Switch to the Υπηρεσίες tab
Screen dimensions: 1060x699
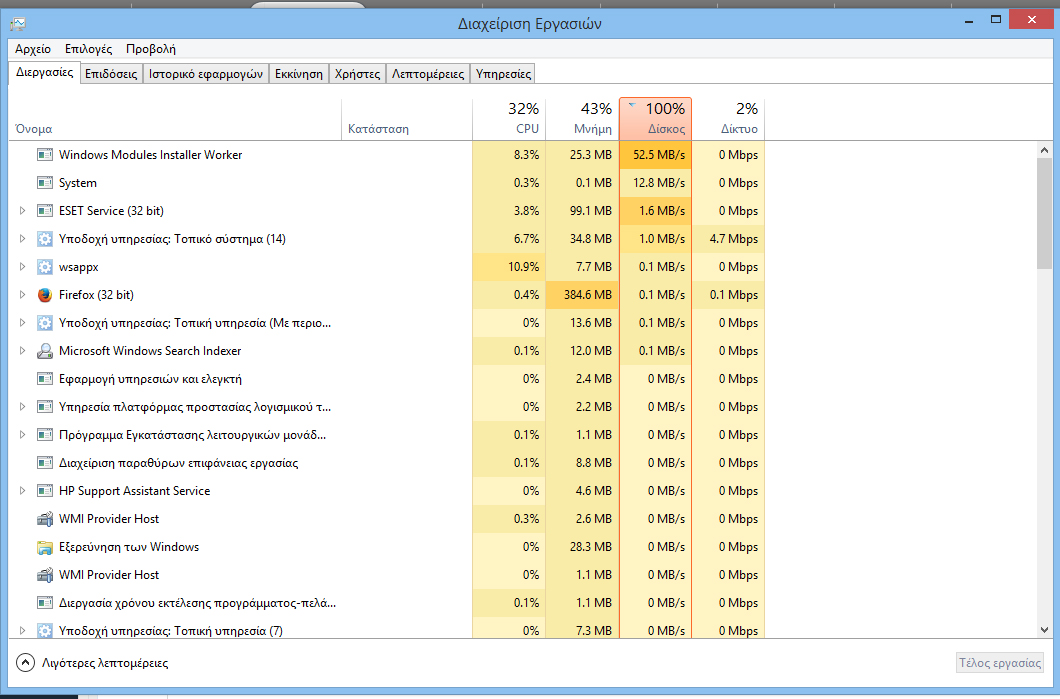point(504,74)
